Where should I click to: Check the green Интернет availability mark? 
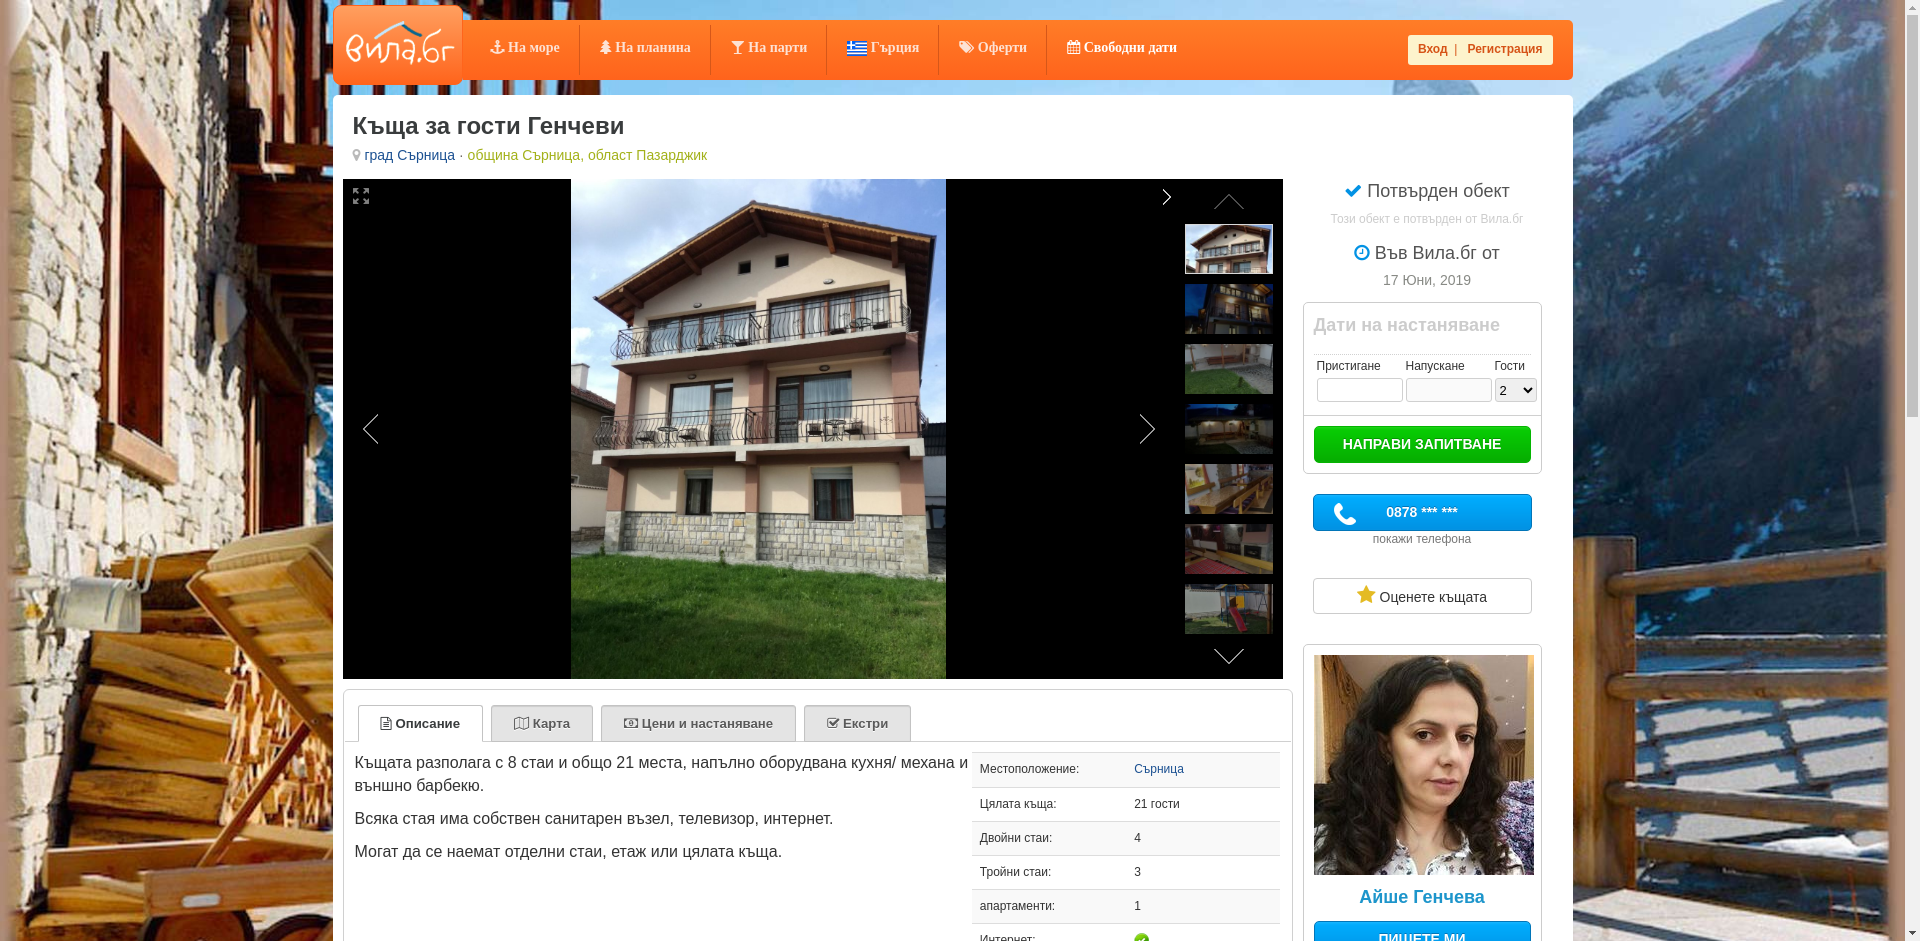click(1141, 938)
